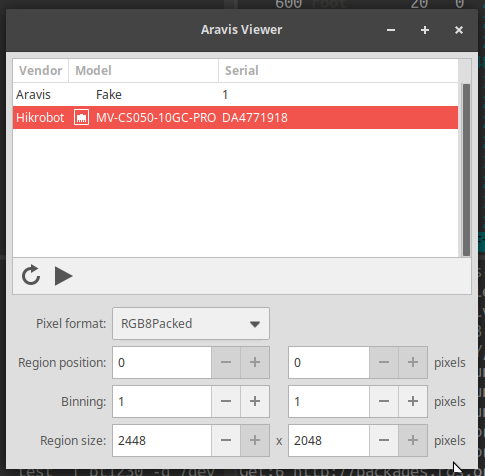
Task: Select the Hikrobot MV-CS050-10GC-PRO camera row
Action: point(235,118)
